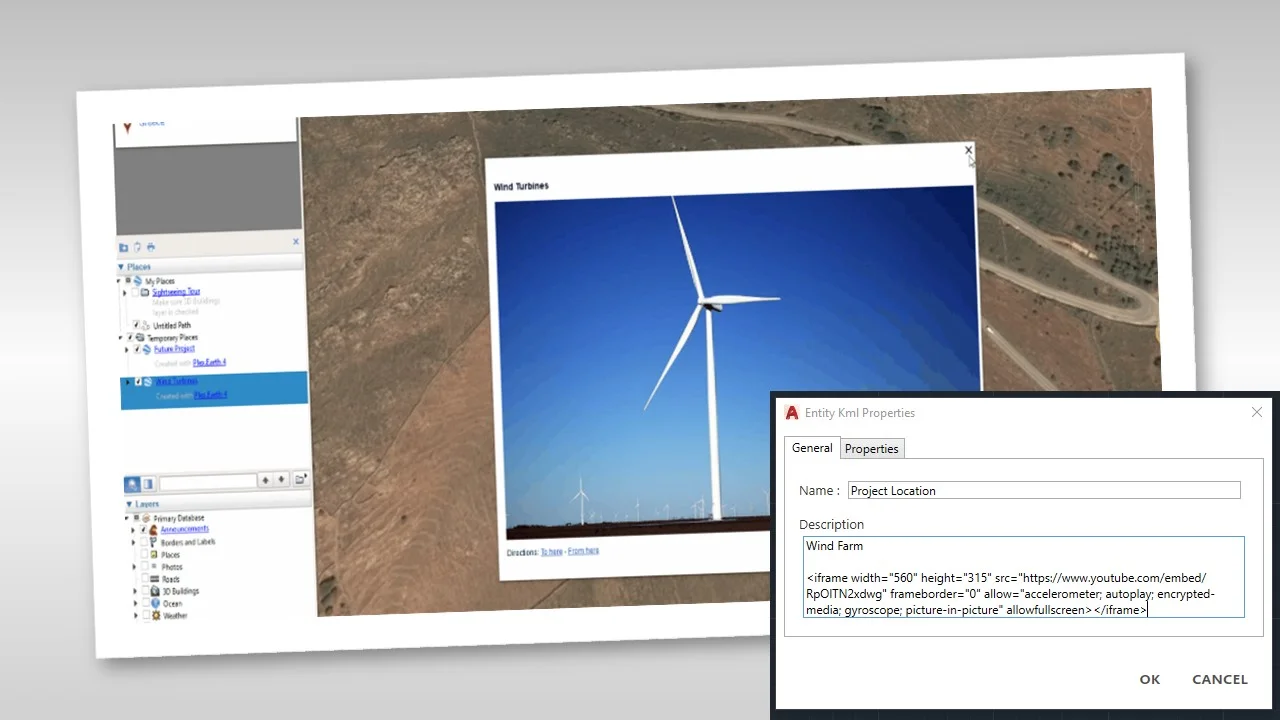
Task: Click the Description text area
Action: tap(1024, 577)
